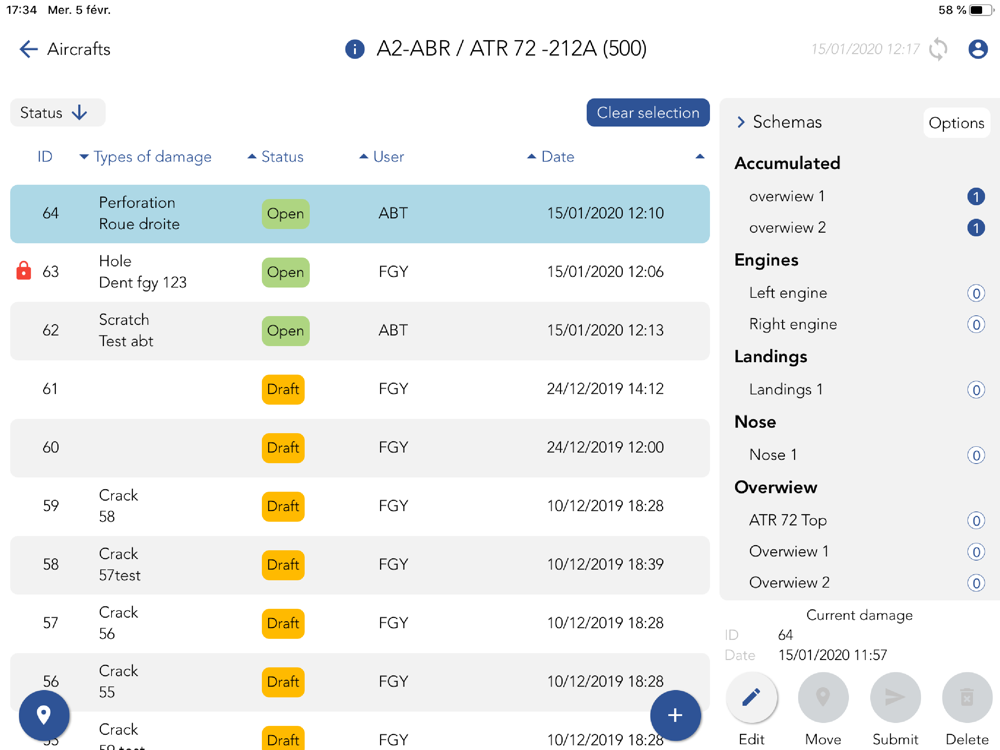Clear selection button
The width and height of the screenshot is (1000, 750).
[648, 113]
